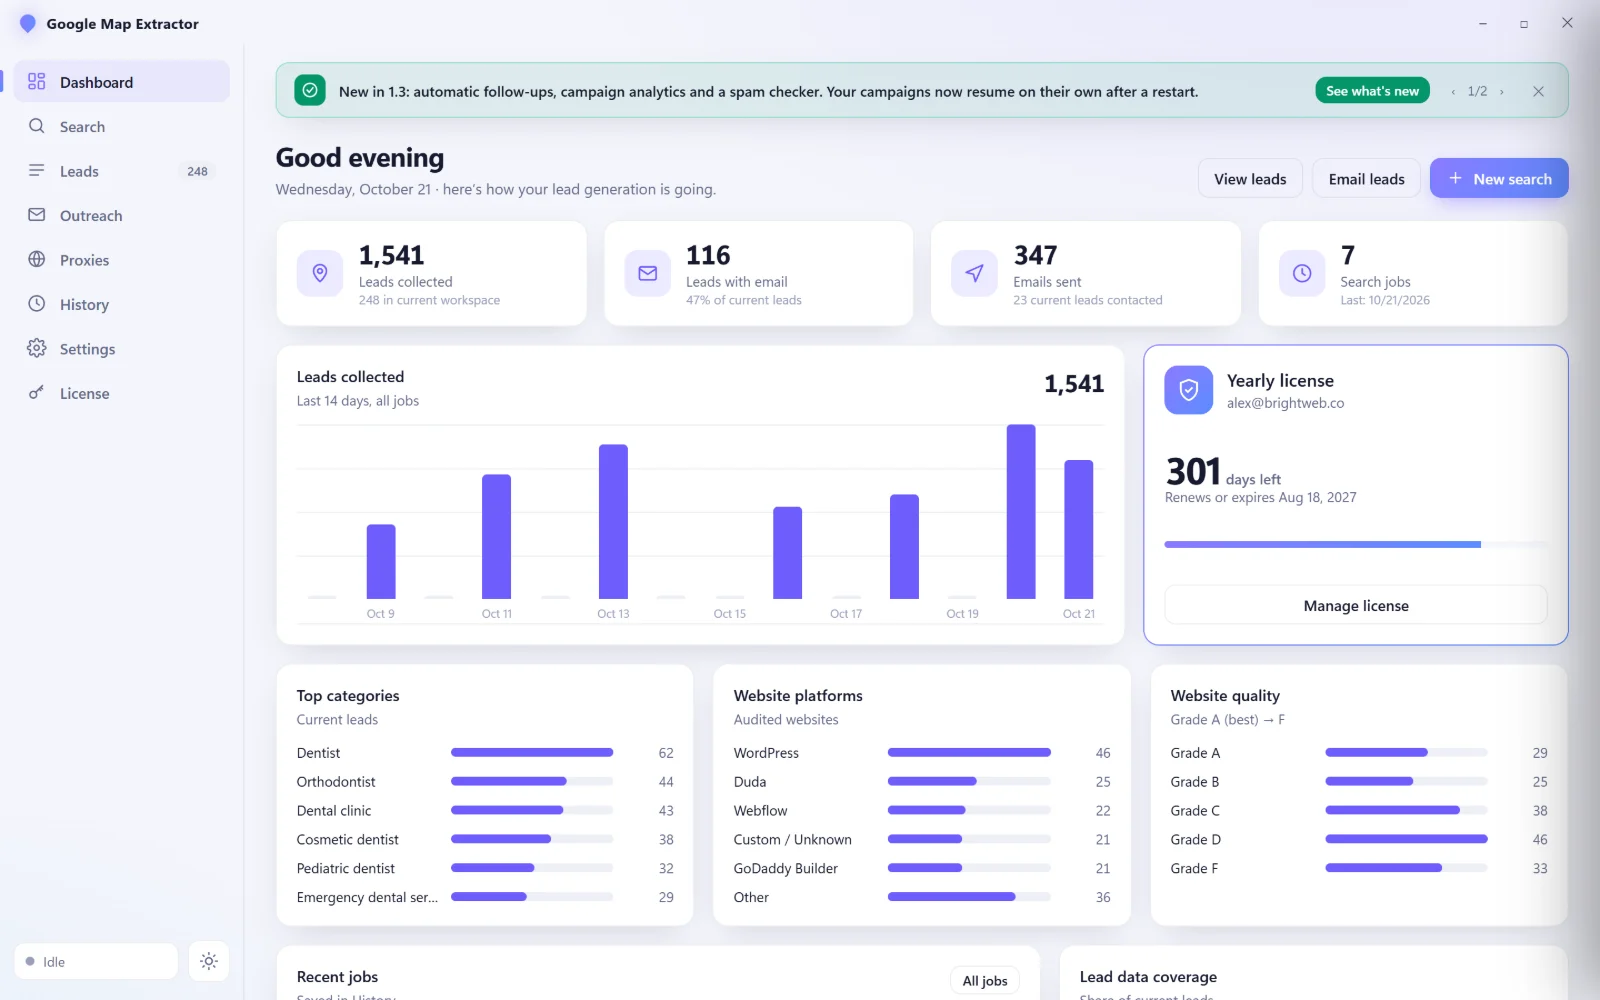Click the paper plane Emails sent icon
The height and width of the screenshot is (1000, 1600).
[x=975, y=273]
